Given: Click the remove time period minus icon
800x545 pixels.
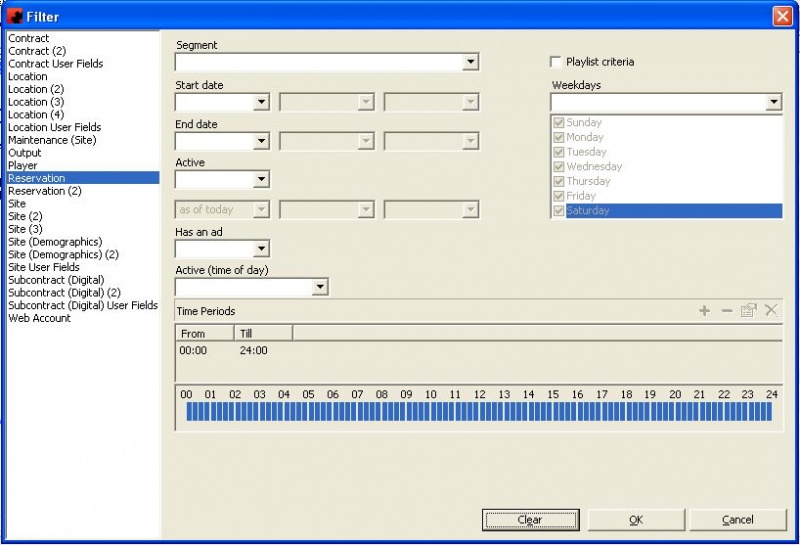Looking at the screenshot, I should (x=727, y=311).
